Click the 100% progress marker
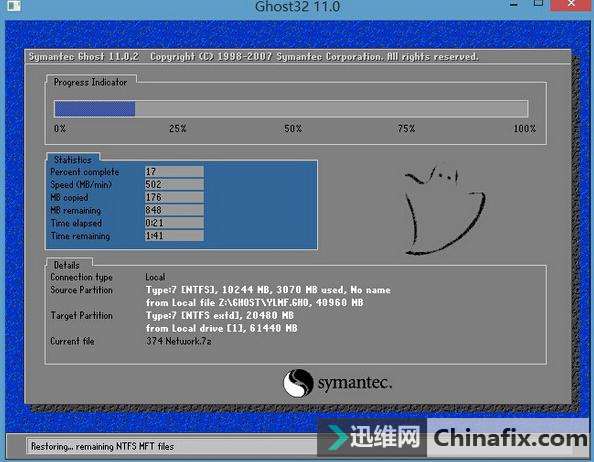Viewport: 594px width, 462px height. click(x=525, y=129)
